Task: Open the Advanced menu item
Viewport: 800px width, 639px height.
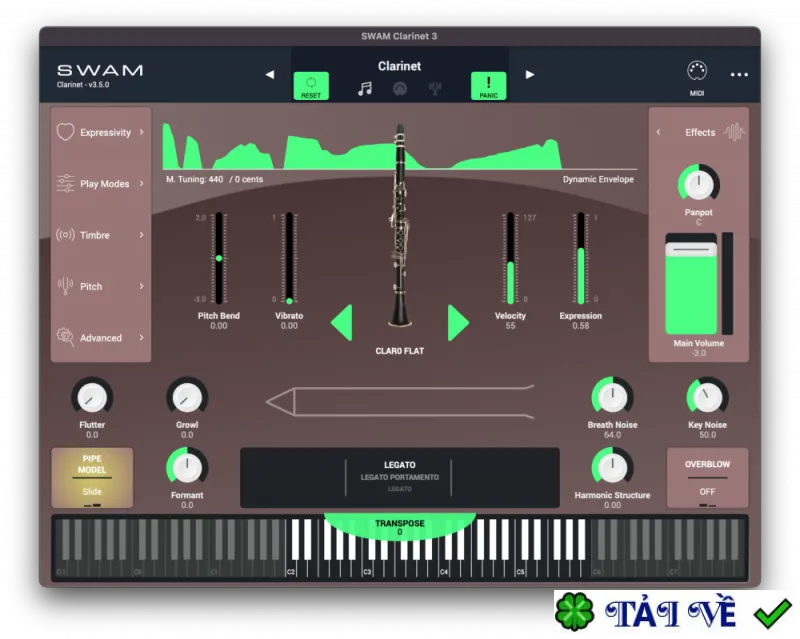Action: coord(101,338)
